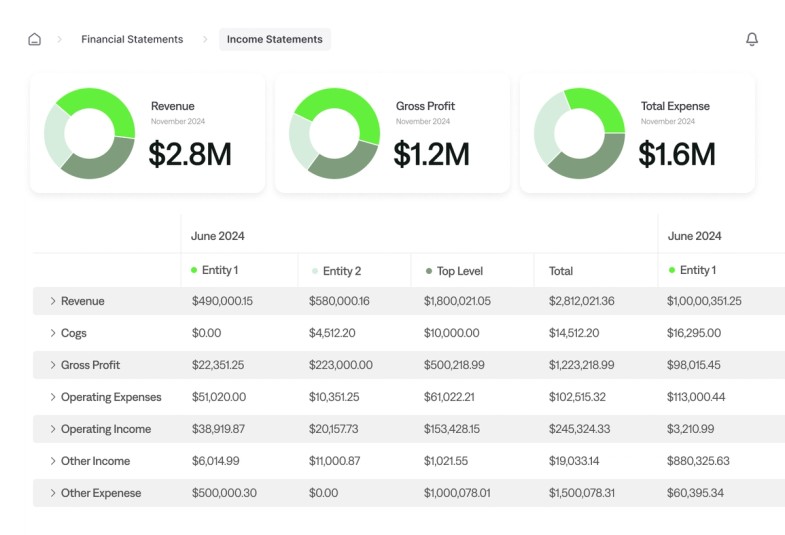Click Other Income cell $11,000.87
The width and height of the screenshot is (785, 535).
point(334,461)
